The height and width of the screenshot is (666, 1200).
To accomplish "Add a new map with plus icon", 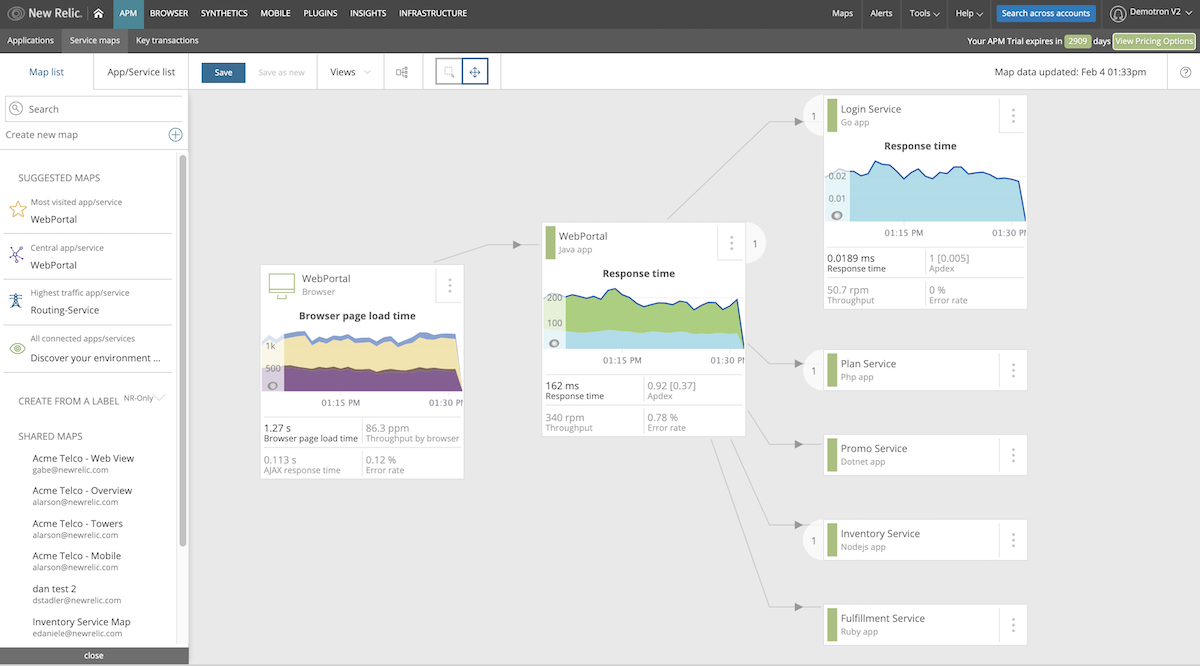I will (x=175, y=135).
